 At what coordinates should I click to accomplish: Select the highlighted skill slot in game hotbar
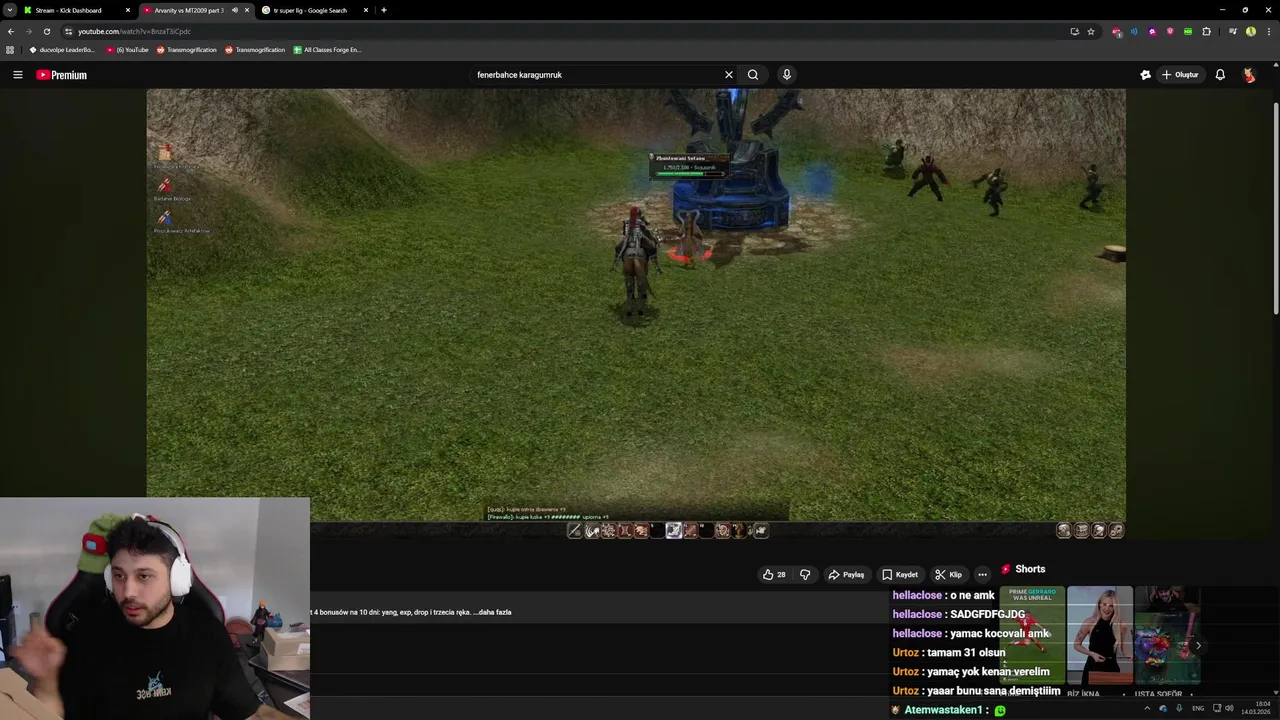[674, 531]
